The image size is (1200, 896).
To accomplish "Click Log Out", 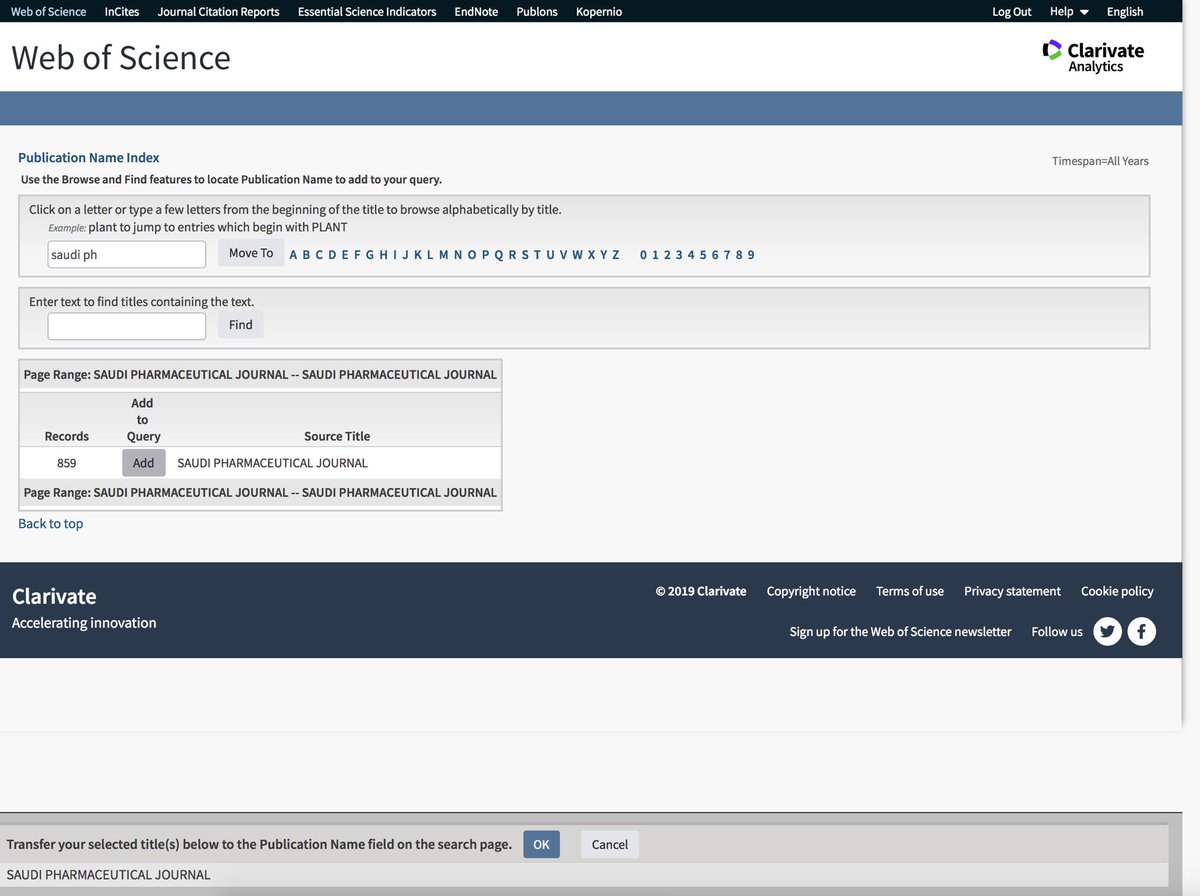I will click(x=1012, y=12).
